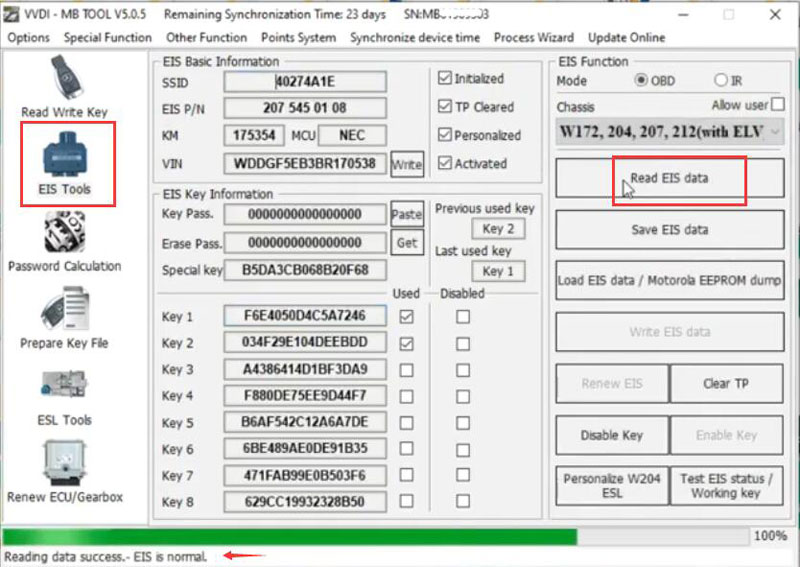
Task: Click the Paste button for Key Pass
Action: [407, 214]
